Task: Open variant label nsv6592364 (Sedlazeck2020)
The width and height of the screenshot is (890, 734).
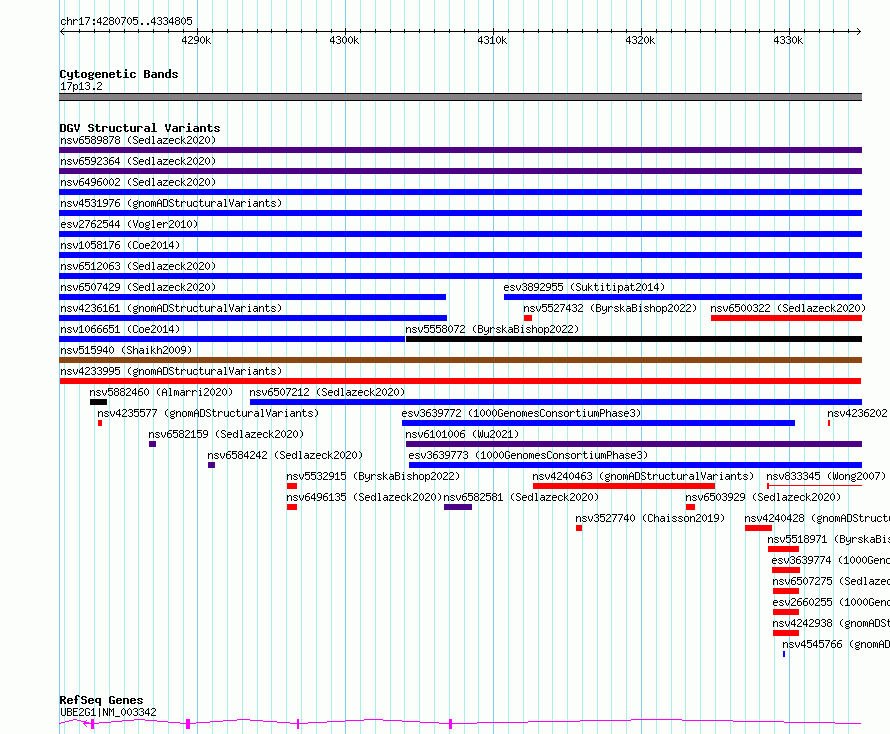Action: pyautogui.click(x=138, y=161)
